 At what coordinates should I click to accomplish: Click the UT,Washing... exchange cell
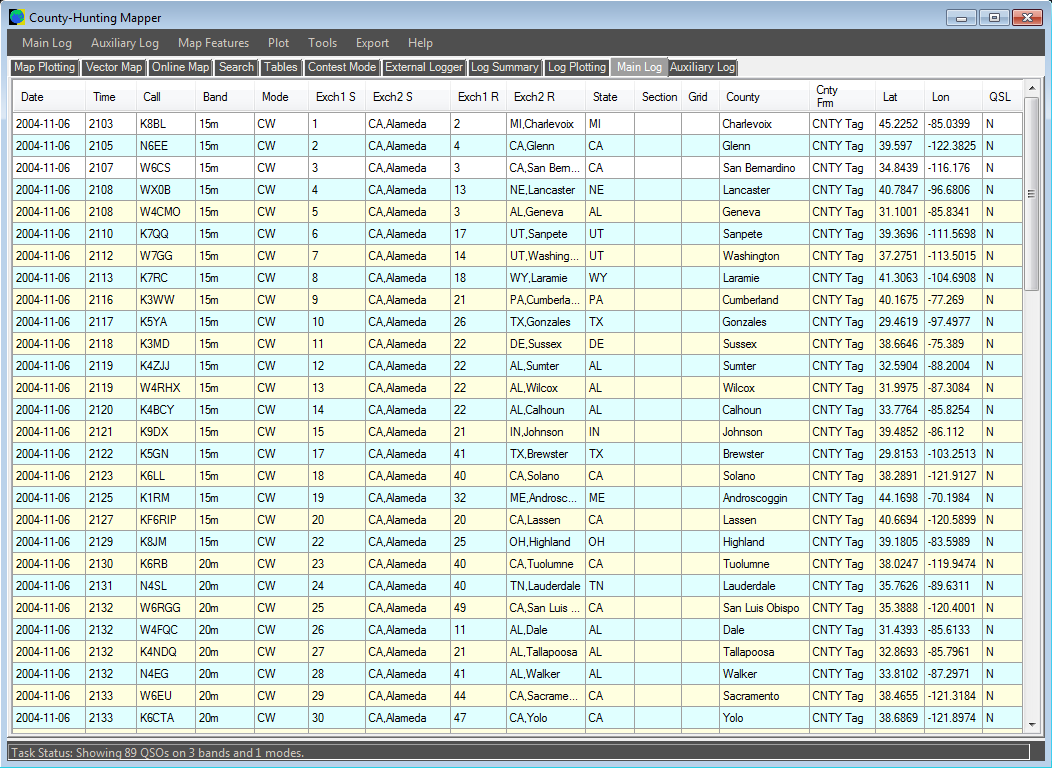(x=545, y=256)
